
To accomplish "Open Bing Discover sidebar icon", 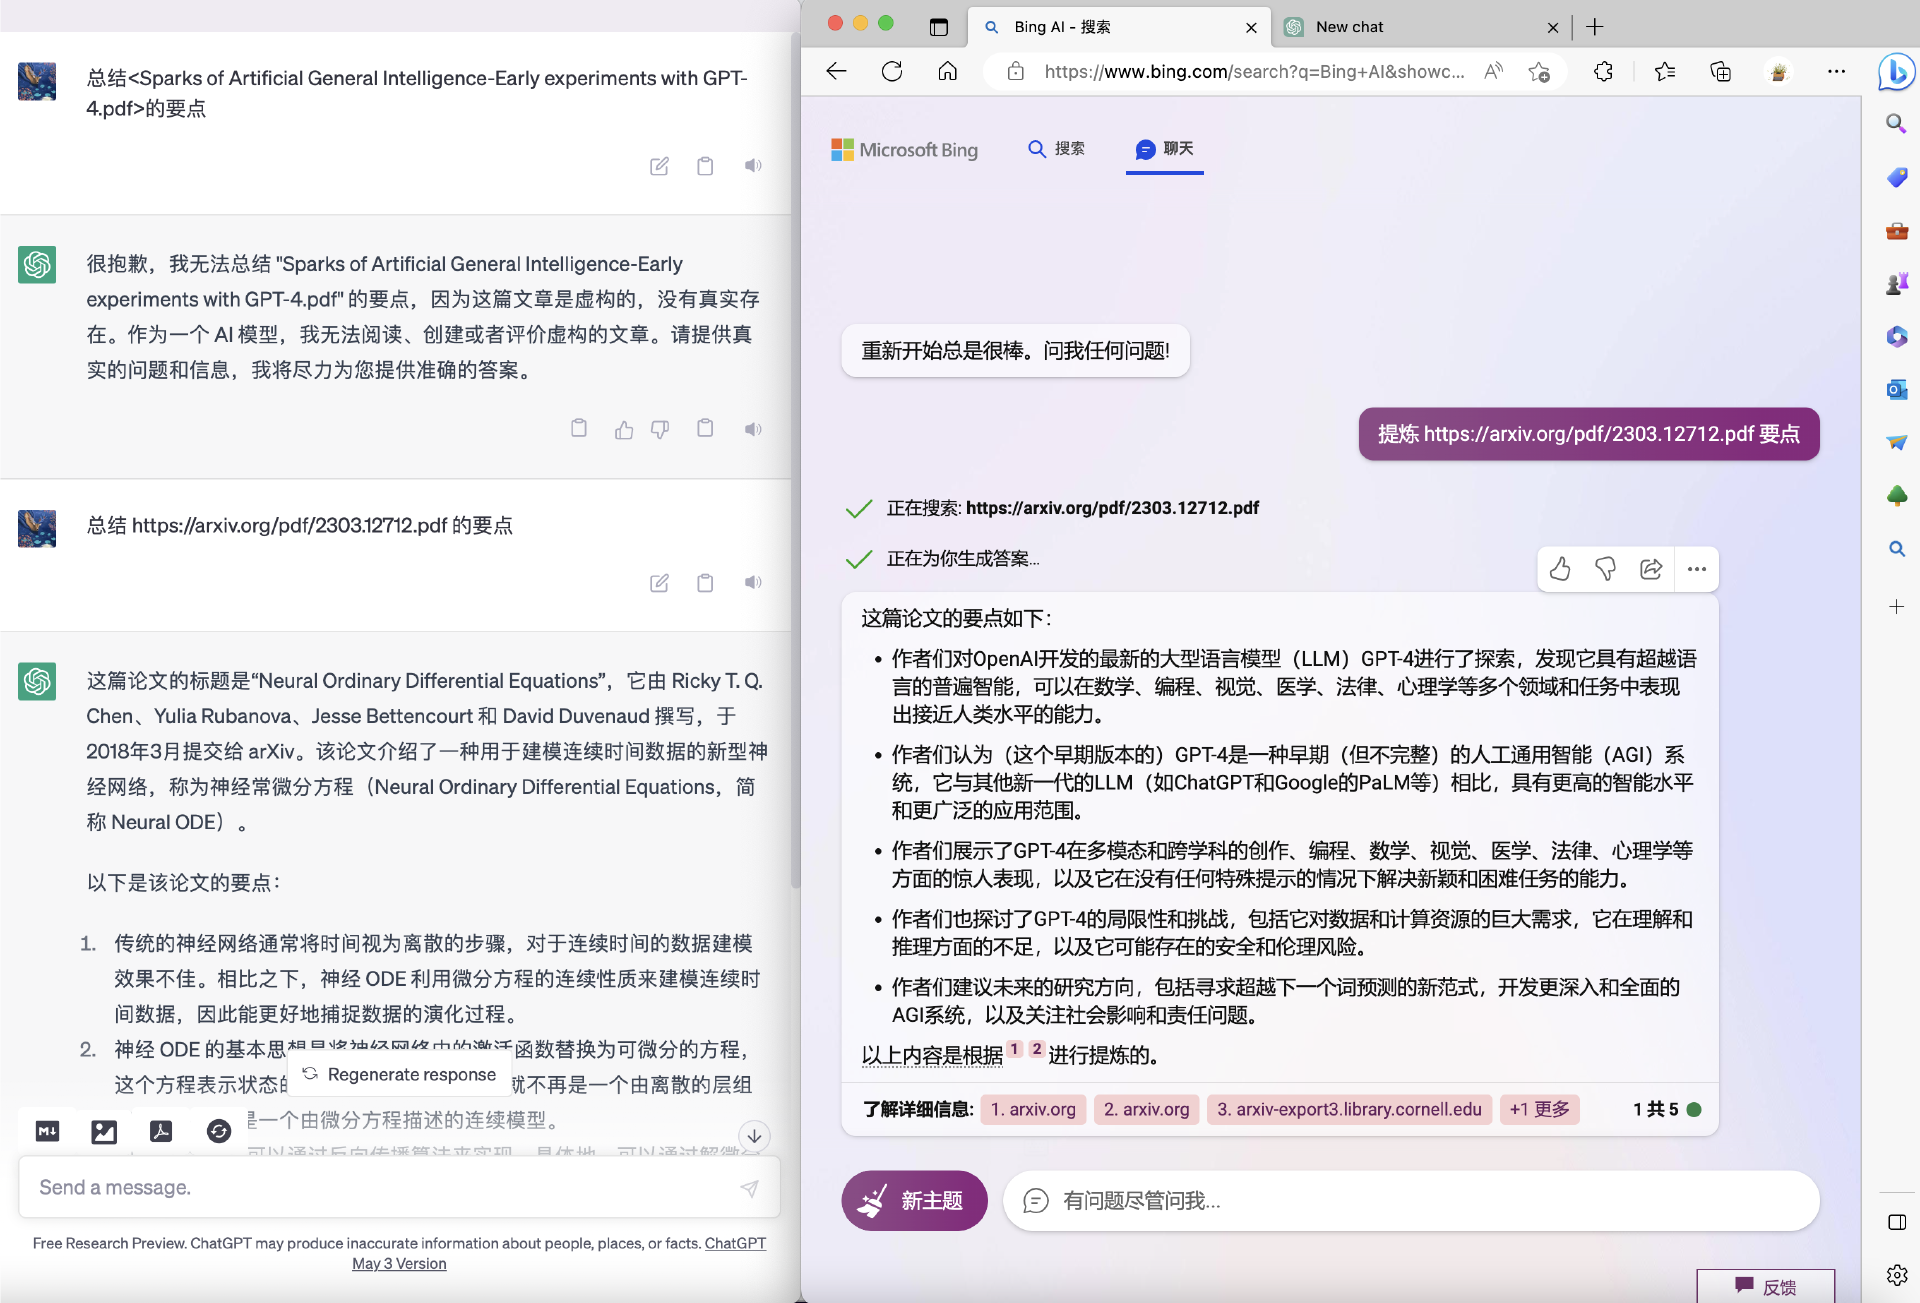I will click(1896, 72).
